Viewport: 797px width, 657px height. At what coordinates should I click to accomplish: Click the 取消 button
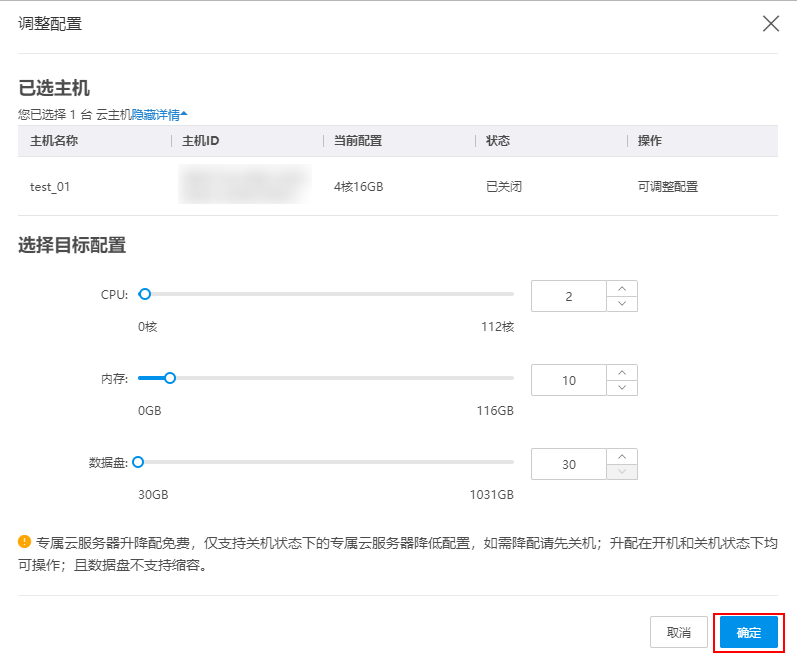click(x=679, y=633)
